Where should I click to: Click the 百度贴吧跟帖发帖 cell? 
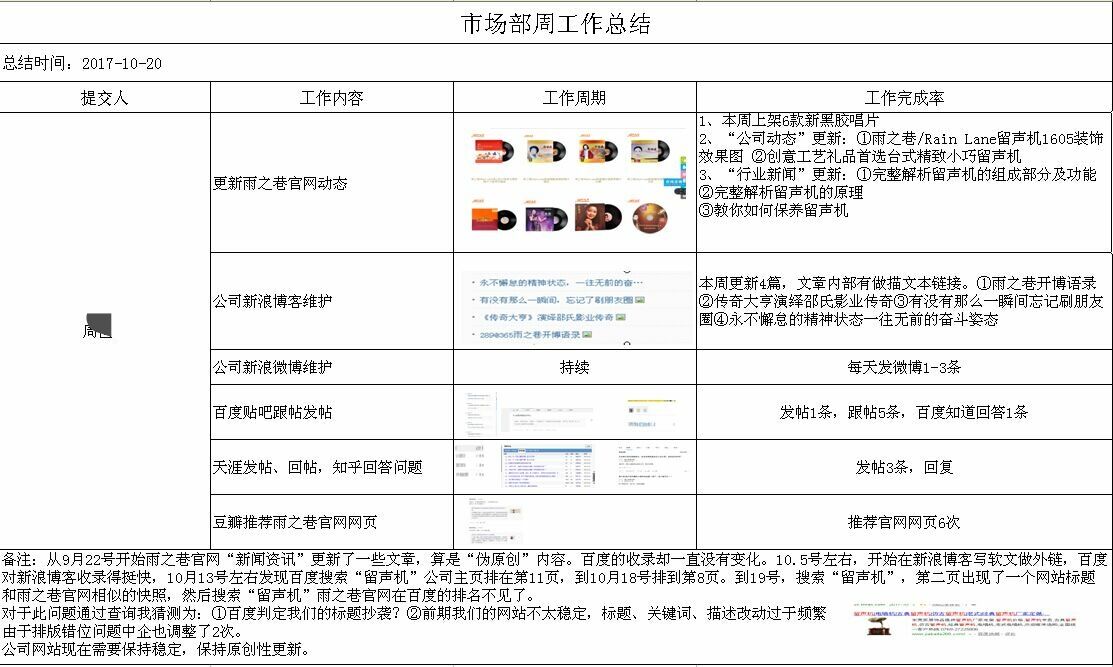[x=331, y=412]
